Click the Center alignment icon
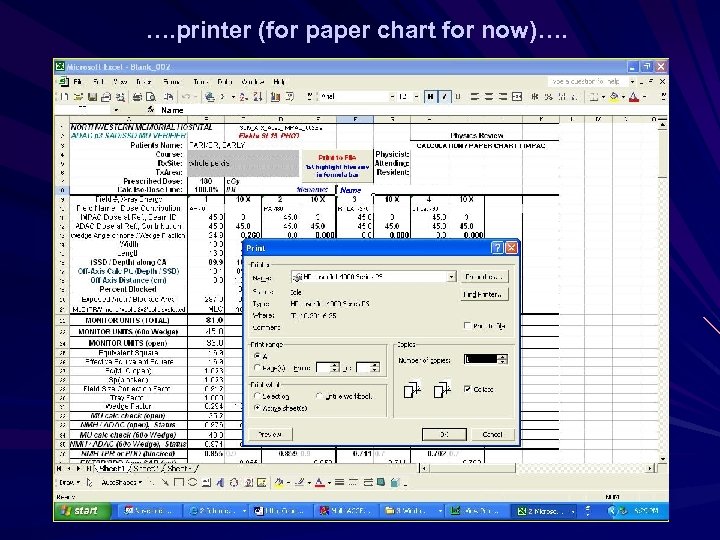This screenshot has width=720, height=540. coord(489,97)
